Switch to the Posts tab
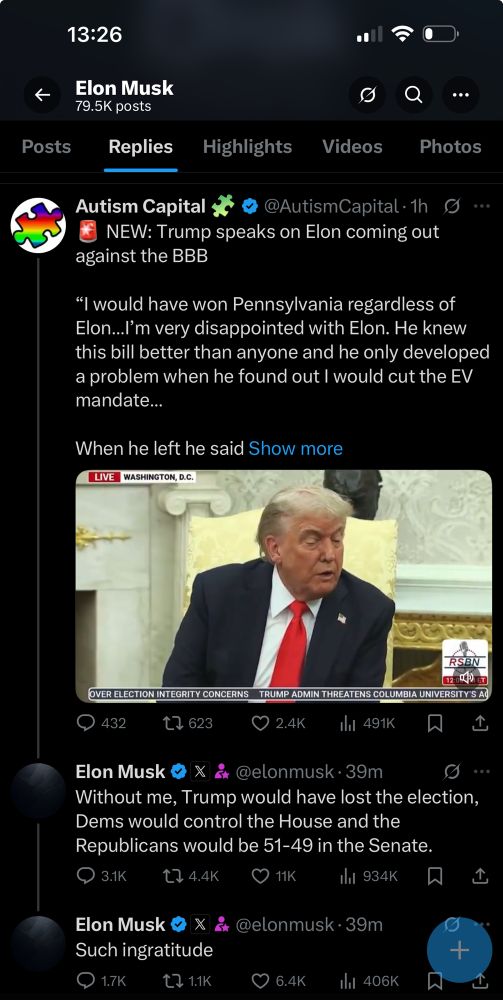The image size is (503, 1000). [x=47, y=147]
